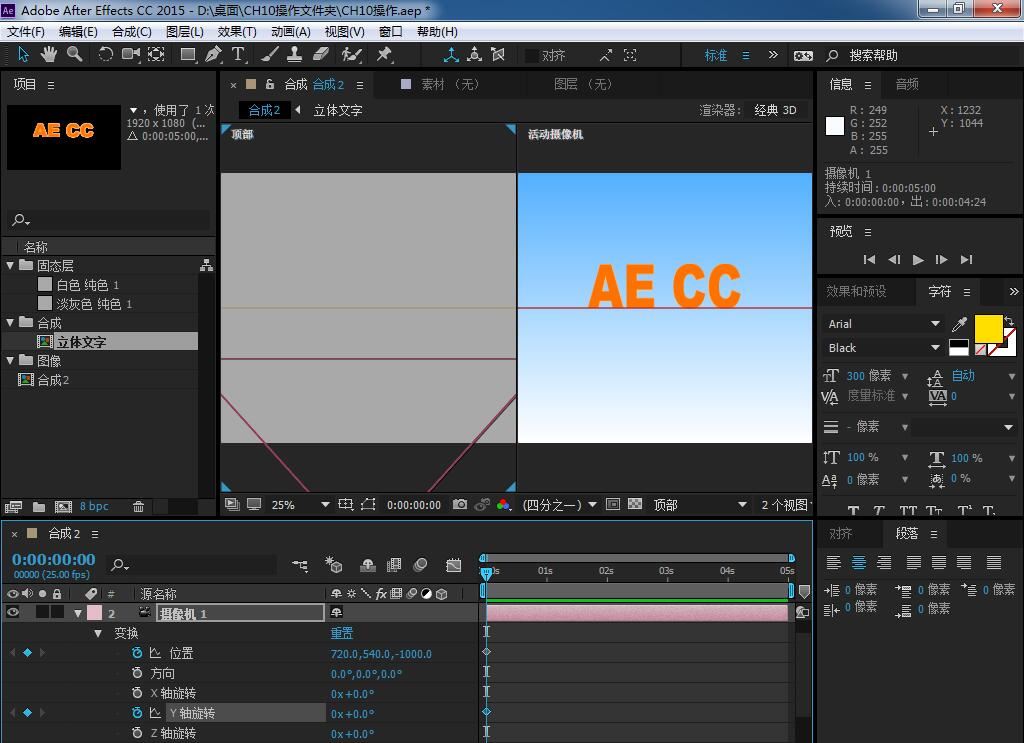Open the Arial font family dropdown
Viewport: 1024px width, 743px height.
pos(935,324)
